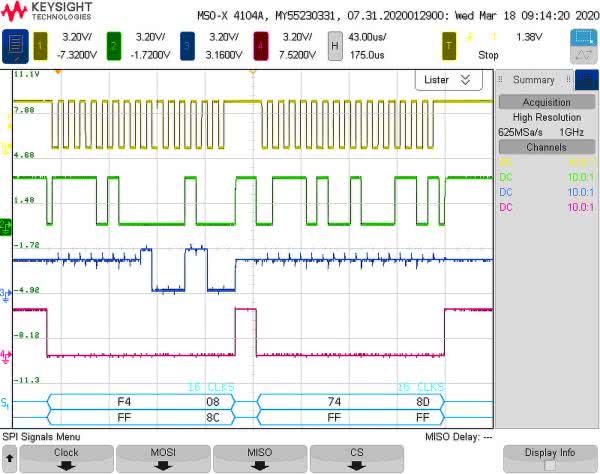This screenshot has height=474, width=600.
Task: Select the blue channel 3 badge
Action: pos(189,45)
